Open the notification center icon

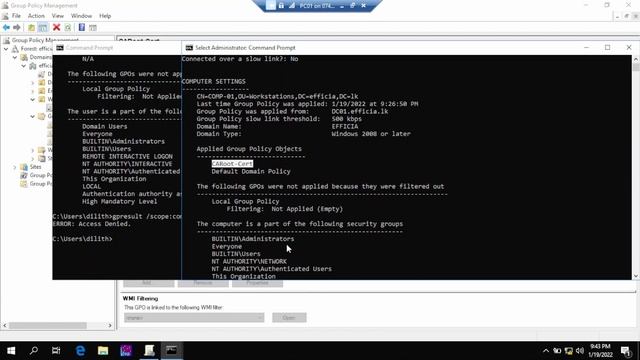626,351
